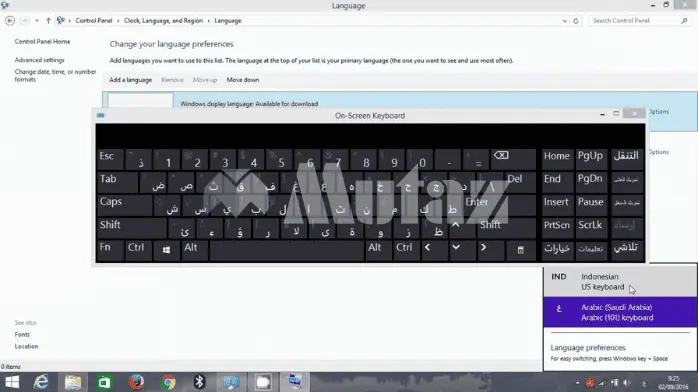The width and height of the screenshot is (698, 392).
Task: Open the Location link under See also
Action: [26, 346]
